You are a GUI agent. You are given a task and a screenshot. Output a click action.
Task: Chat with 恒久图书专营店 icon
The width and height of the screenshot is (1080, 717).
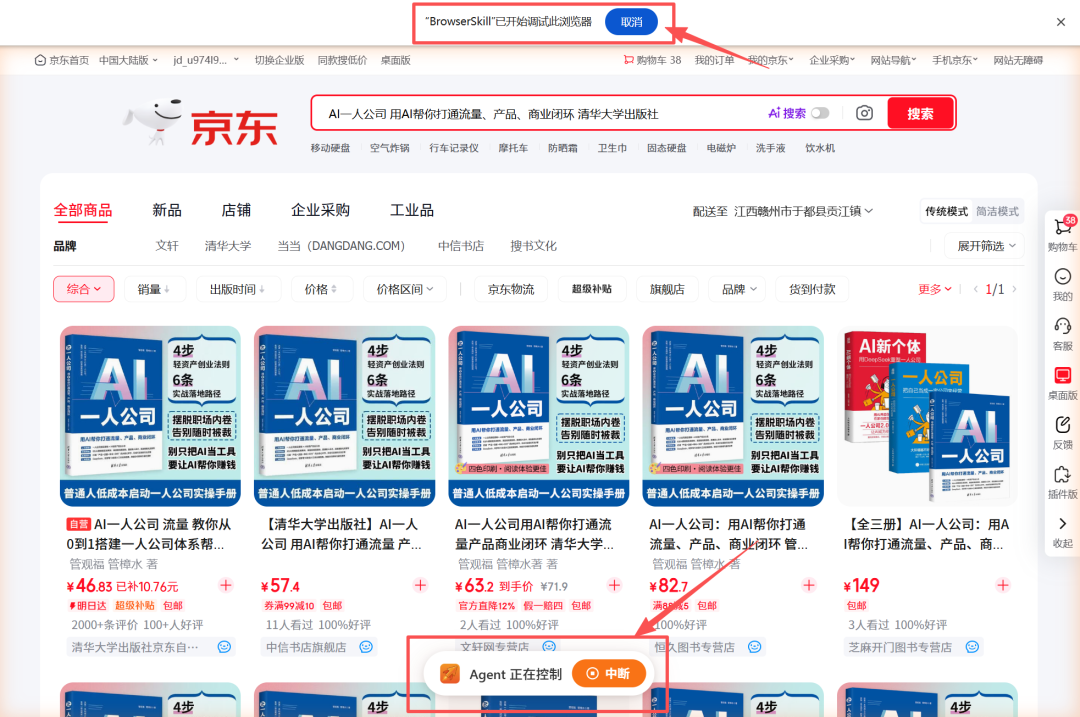(755, 647)
